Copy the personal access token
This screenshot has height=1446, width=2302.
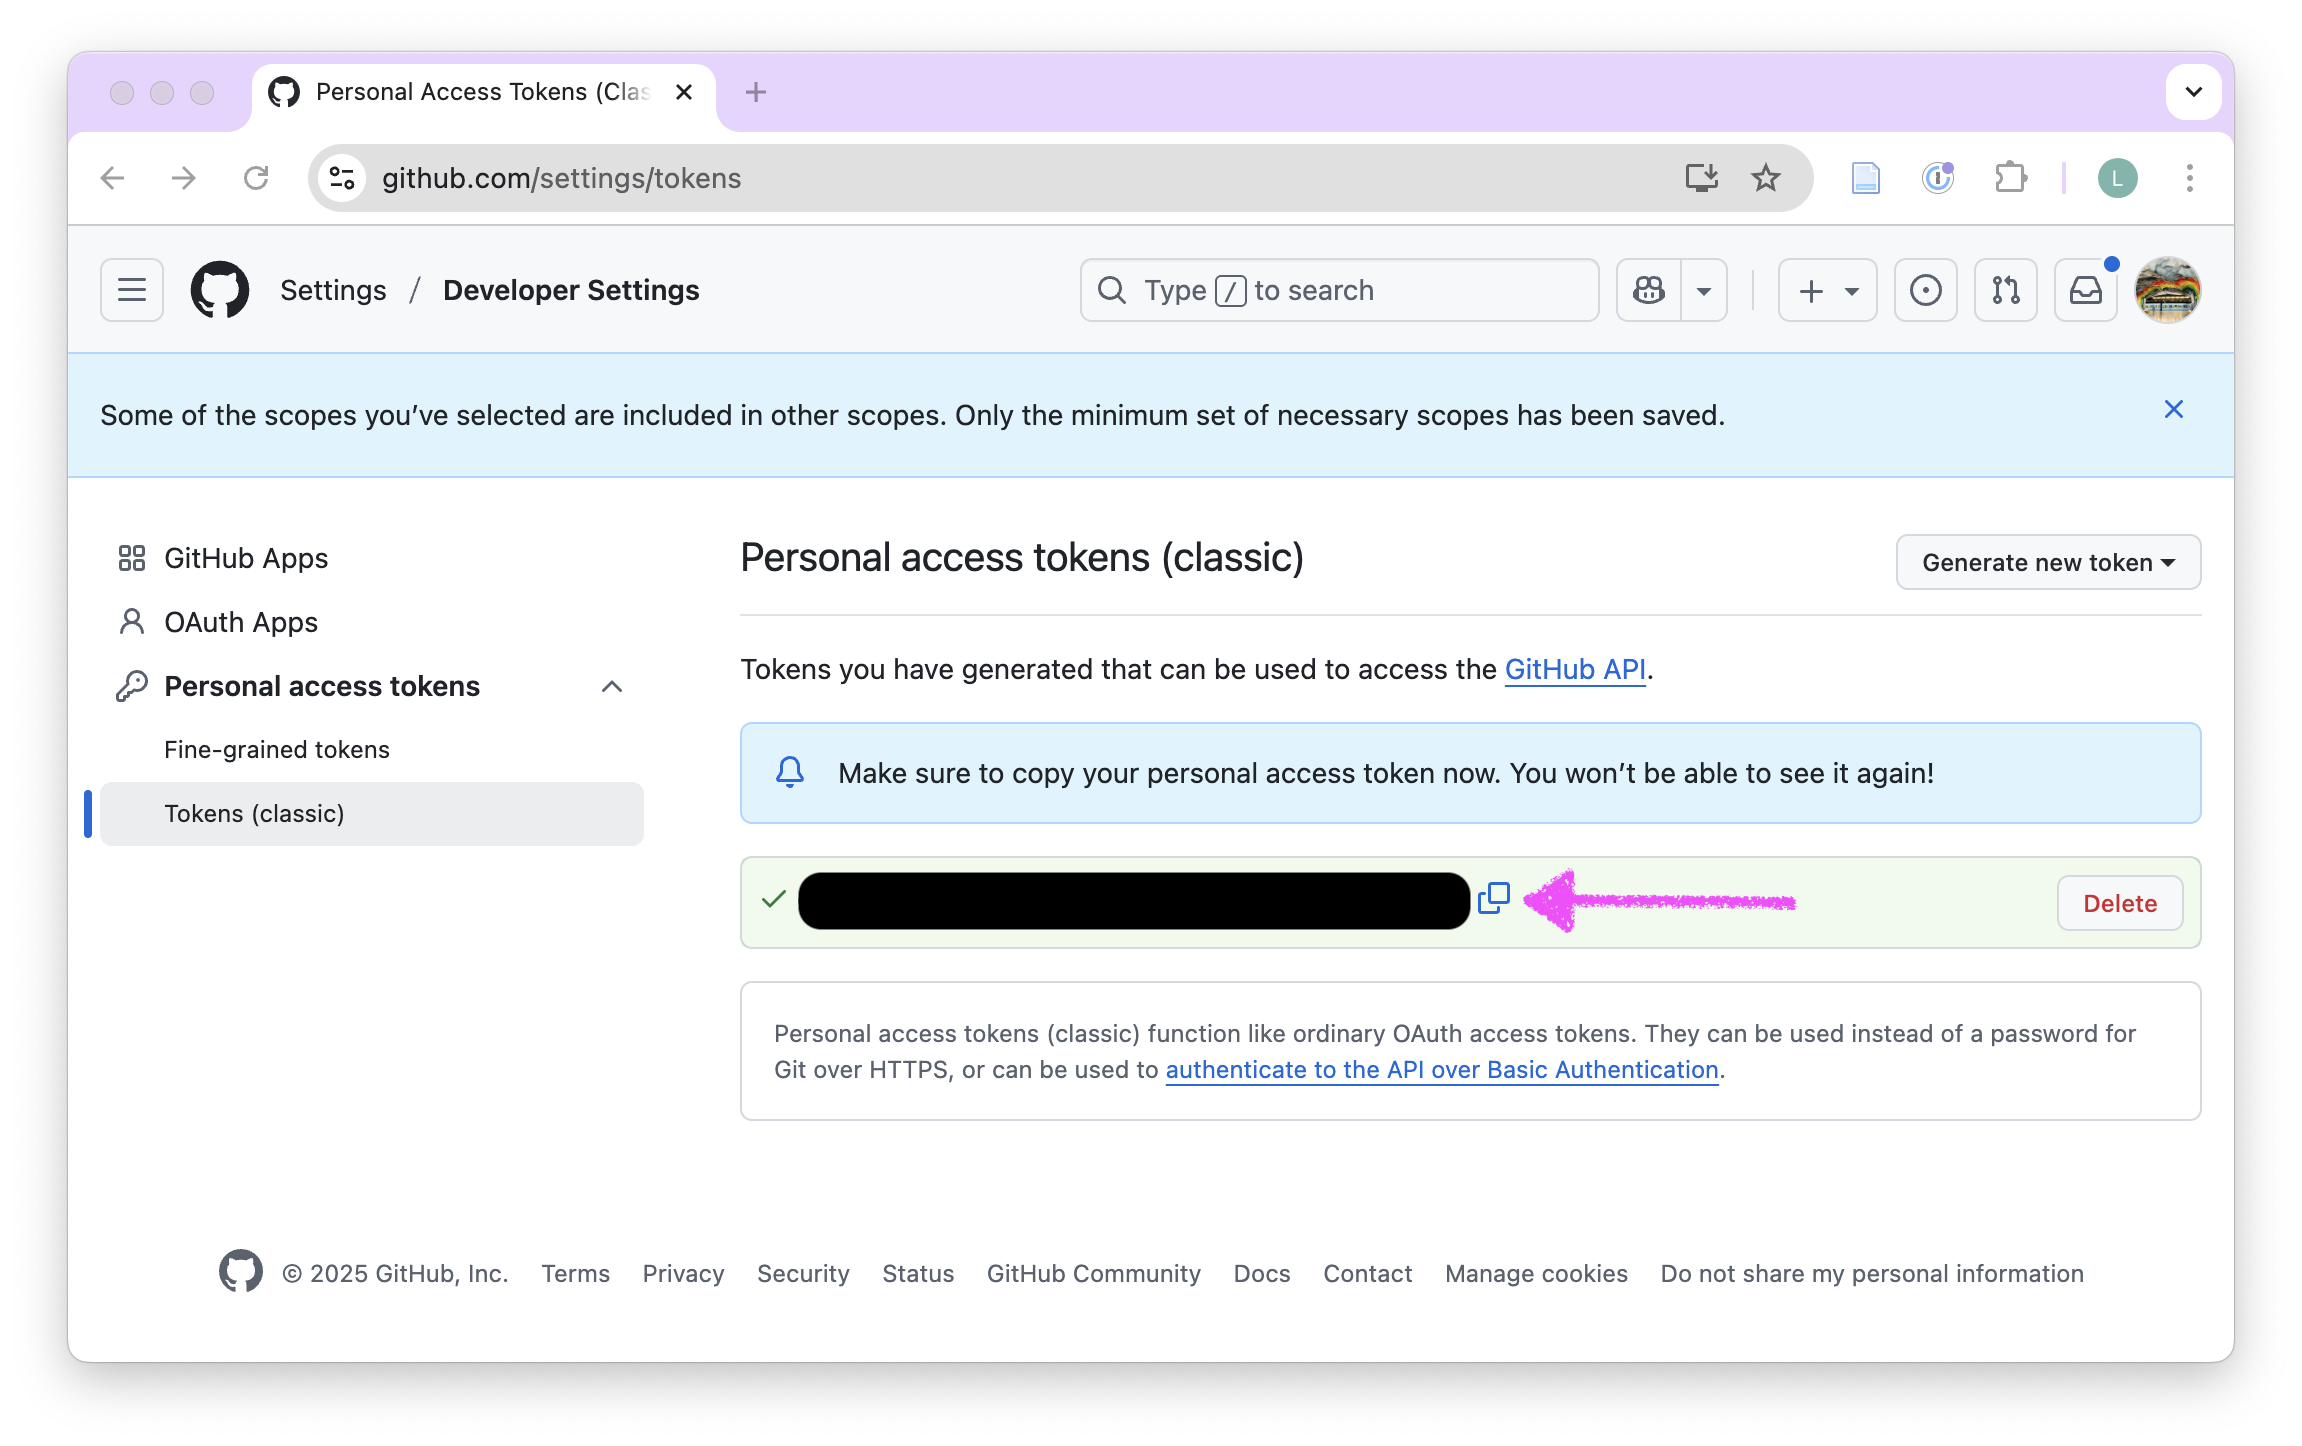click(x=1493, y=898)
